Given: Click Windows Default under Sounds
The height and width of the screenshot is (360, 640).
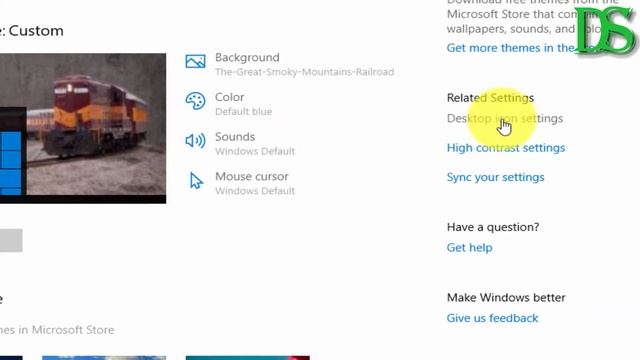Looking at the screenshot, I should coord(255,151).
